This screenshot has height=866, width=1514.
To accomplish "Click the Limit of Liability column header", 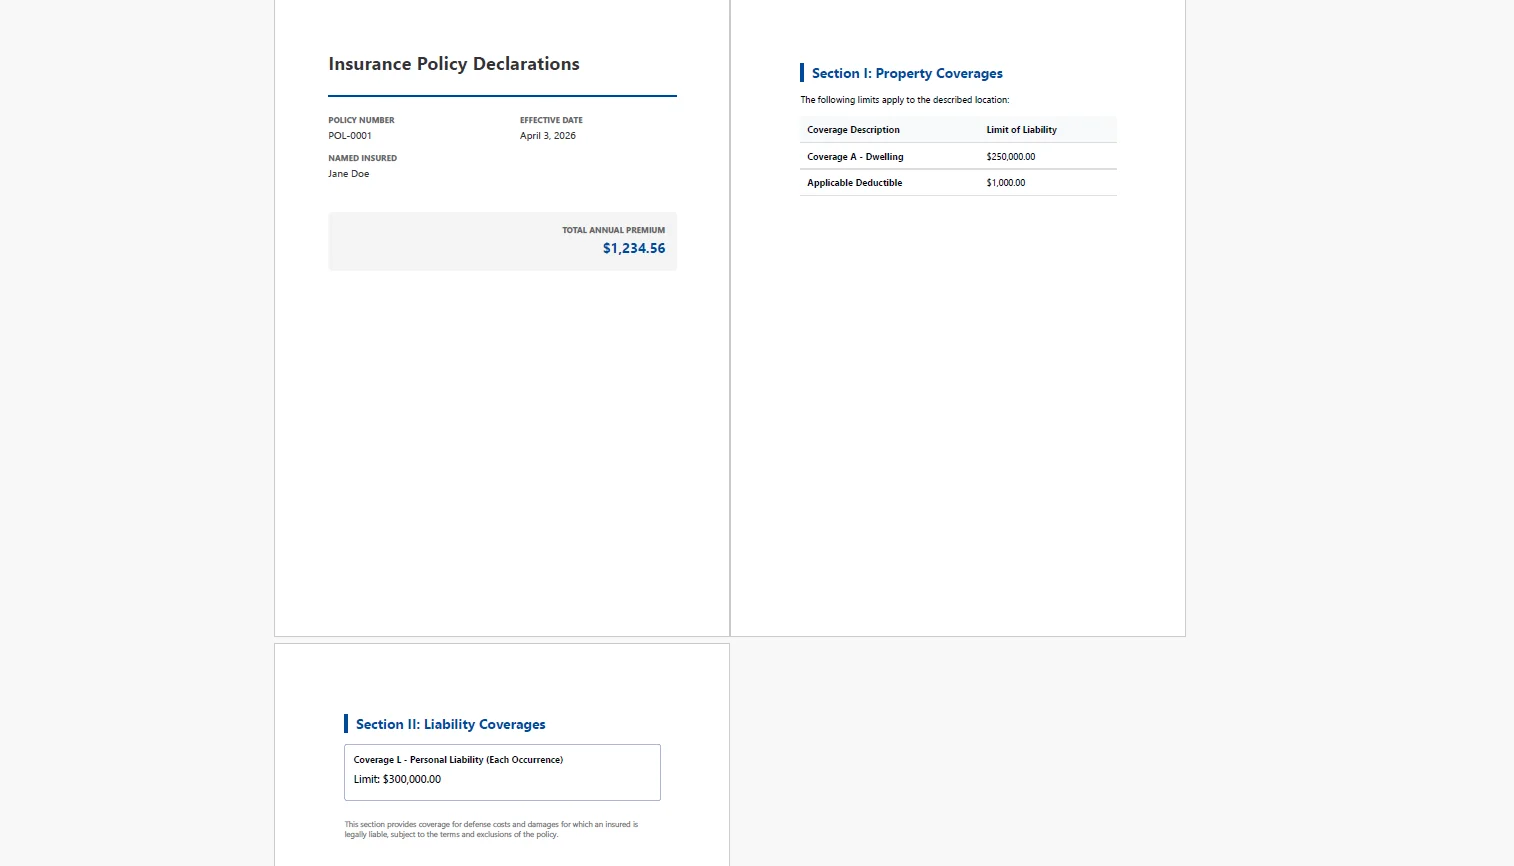I will tap(1021, 130).
